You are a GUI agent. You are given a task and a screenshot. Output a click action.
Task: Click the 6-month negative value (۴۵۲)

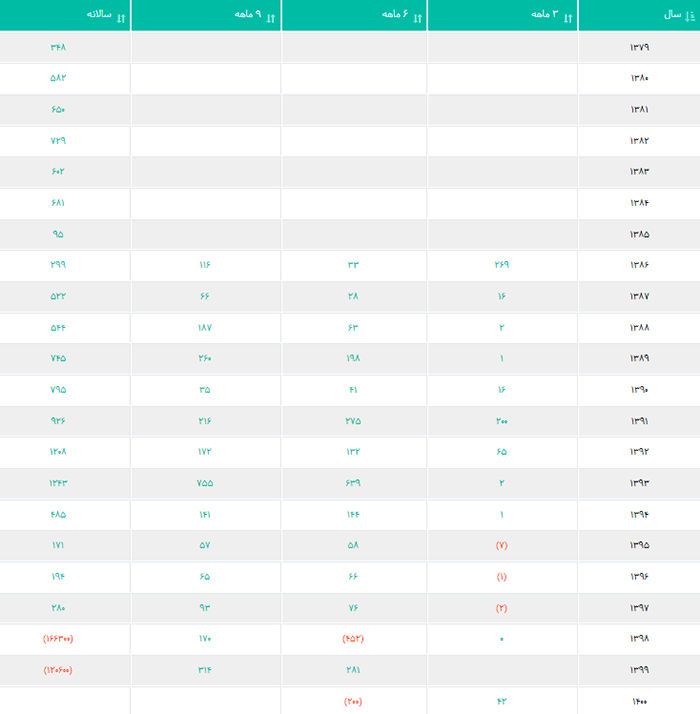(x=353, y=639)
